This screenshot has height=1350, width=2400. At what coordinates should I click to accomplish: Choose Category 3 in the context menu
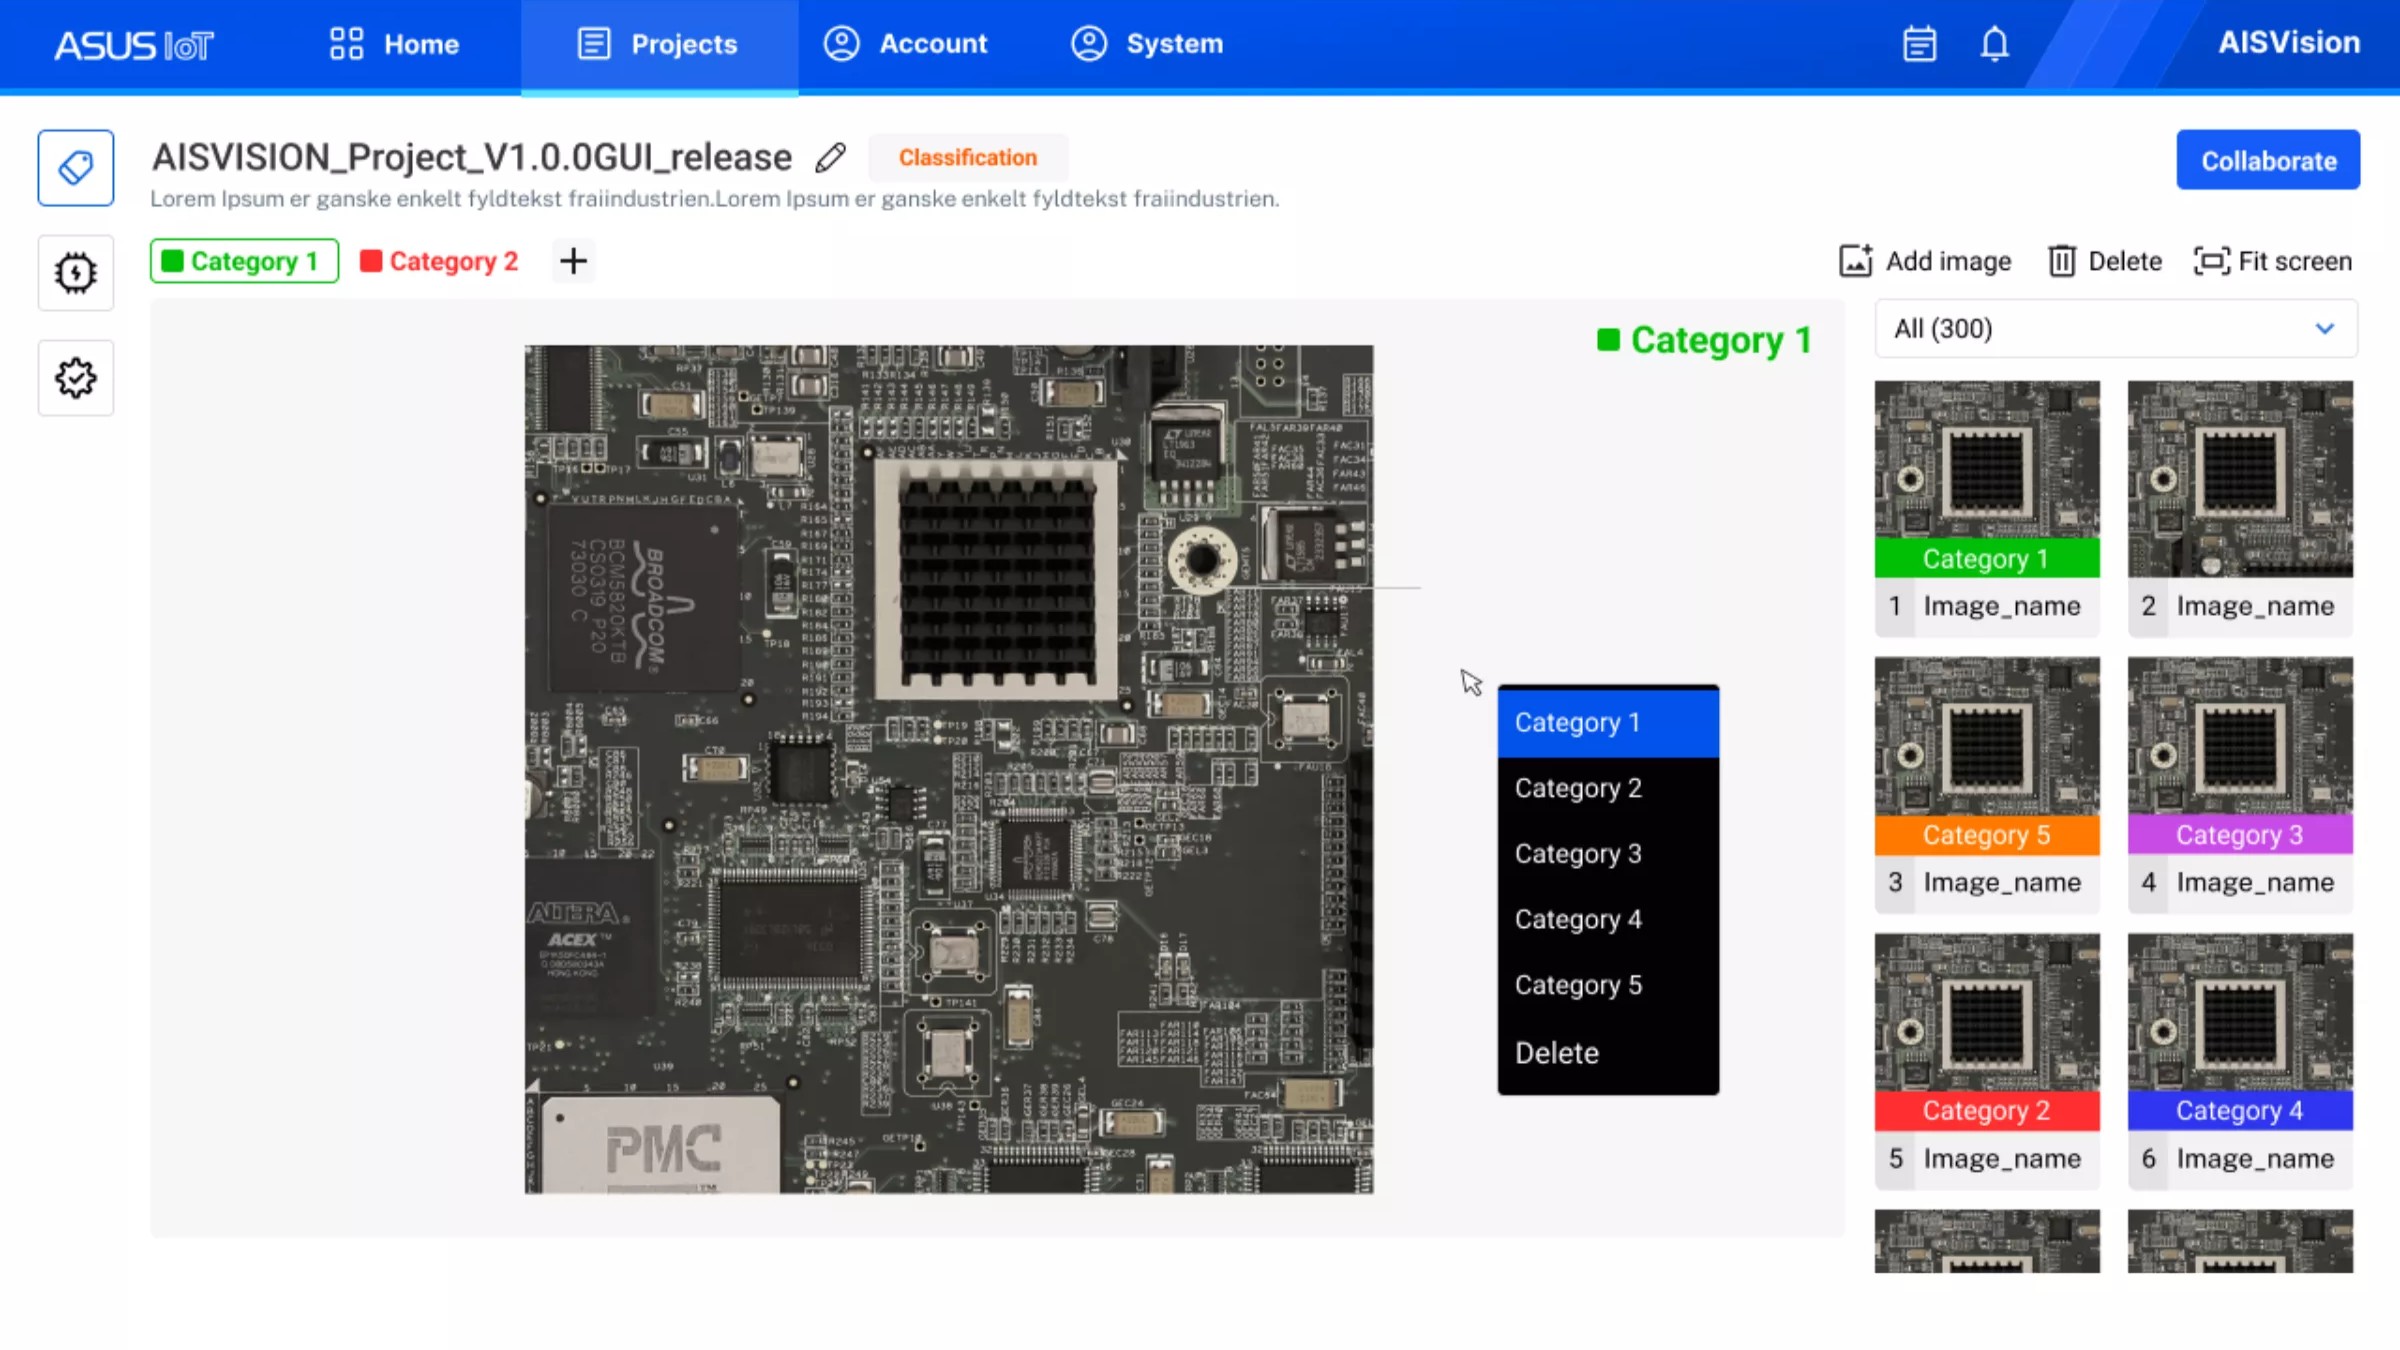pyautogui.click(x=1578, y=853)
